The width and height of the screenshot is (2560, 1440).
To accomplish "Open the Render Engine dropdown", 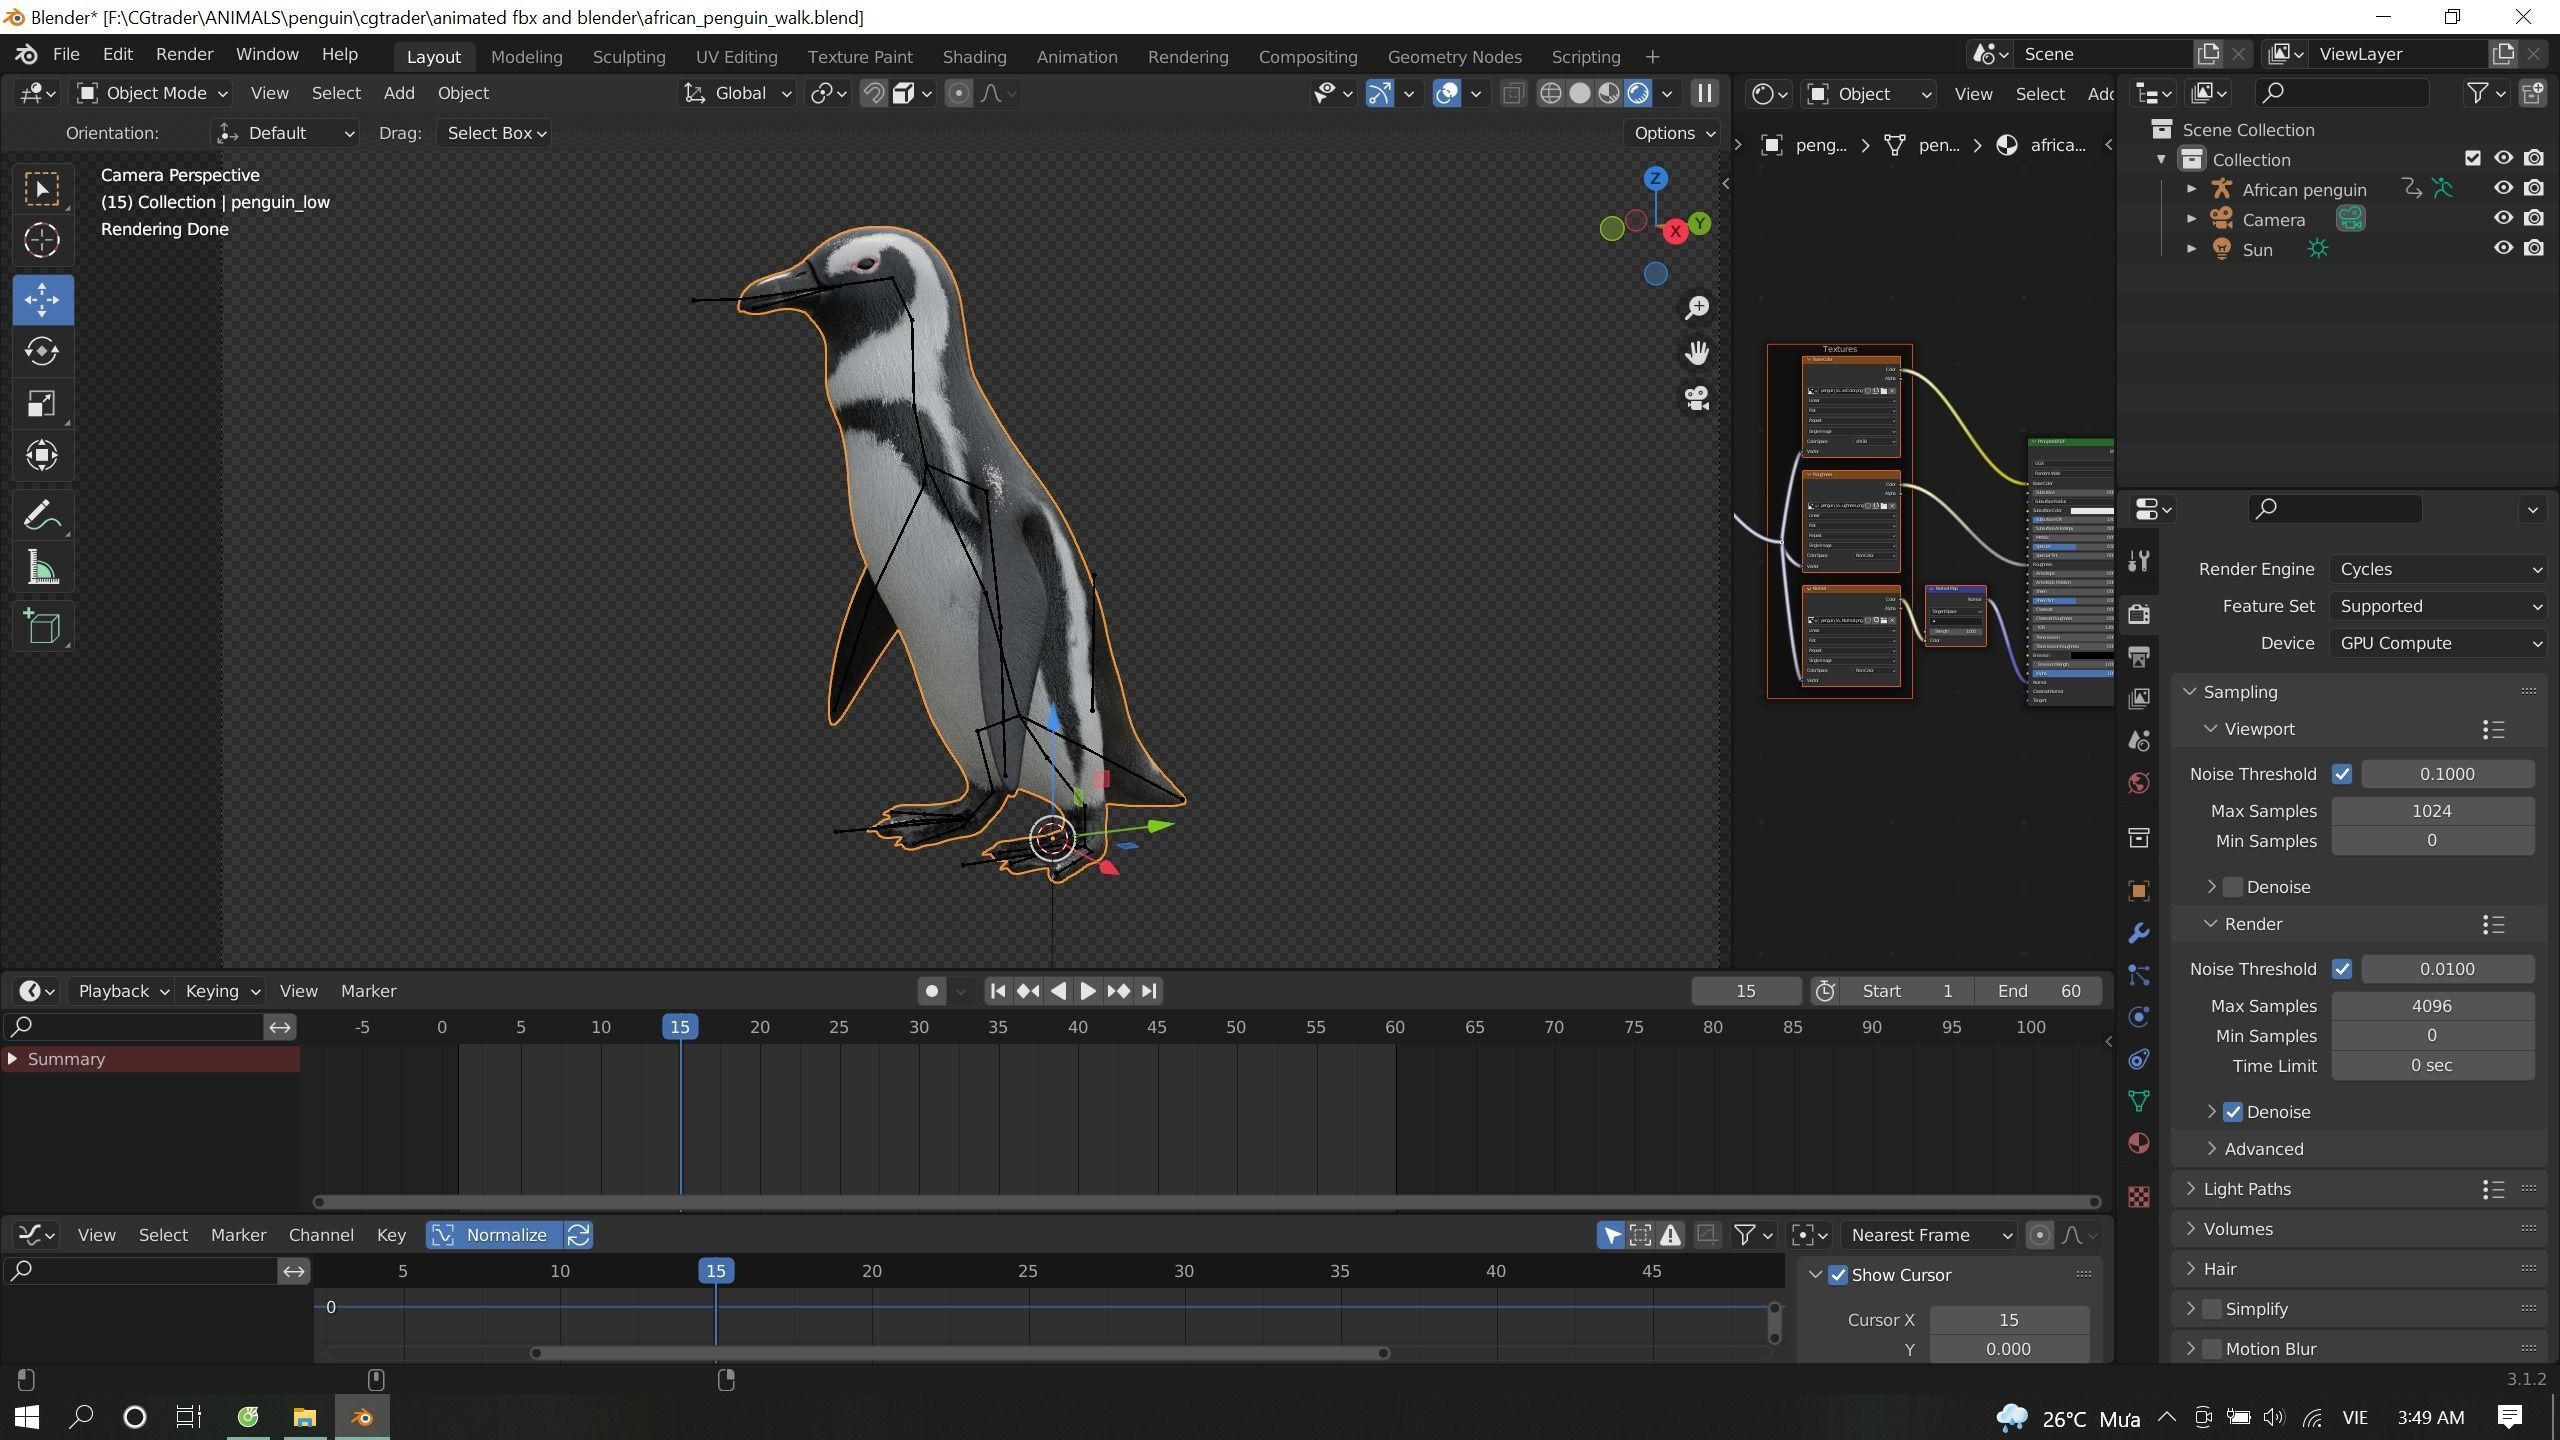I will point(2438,569).
